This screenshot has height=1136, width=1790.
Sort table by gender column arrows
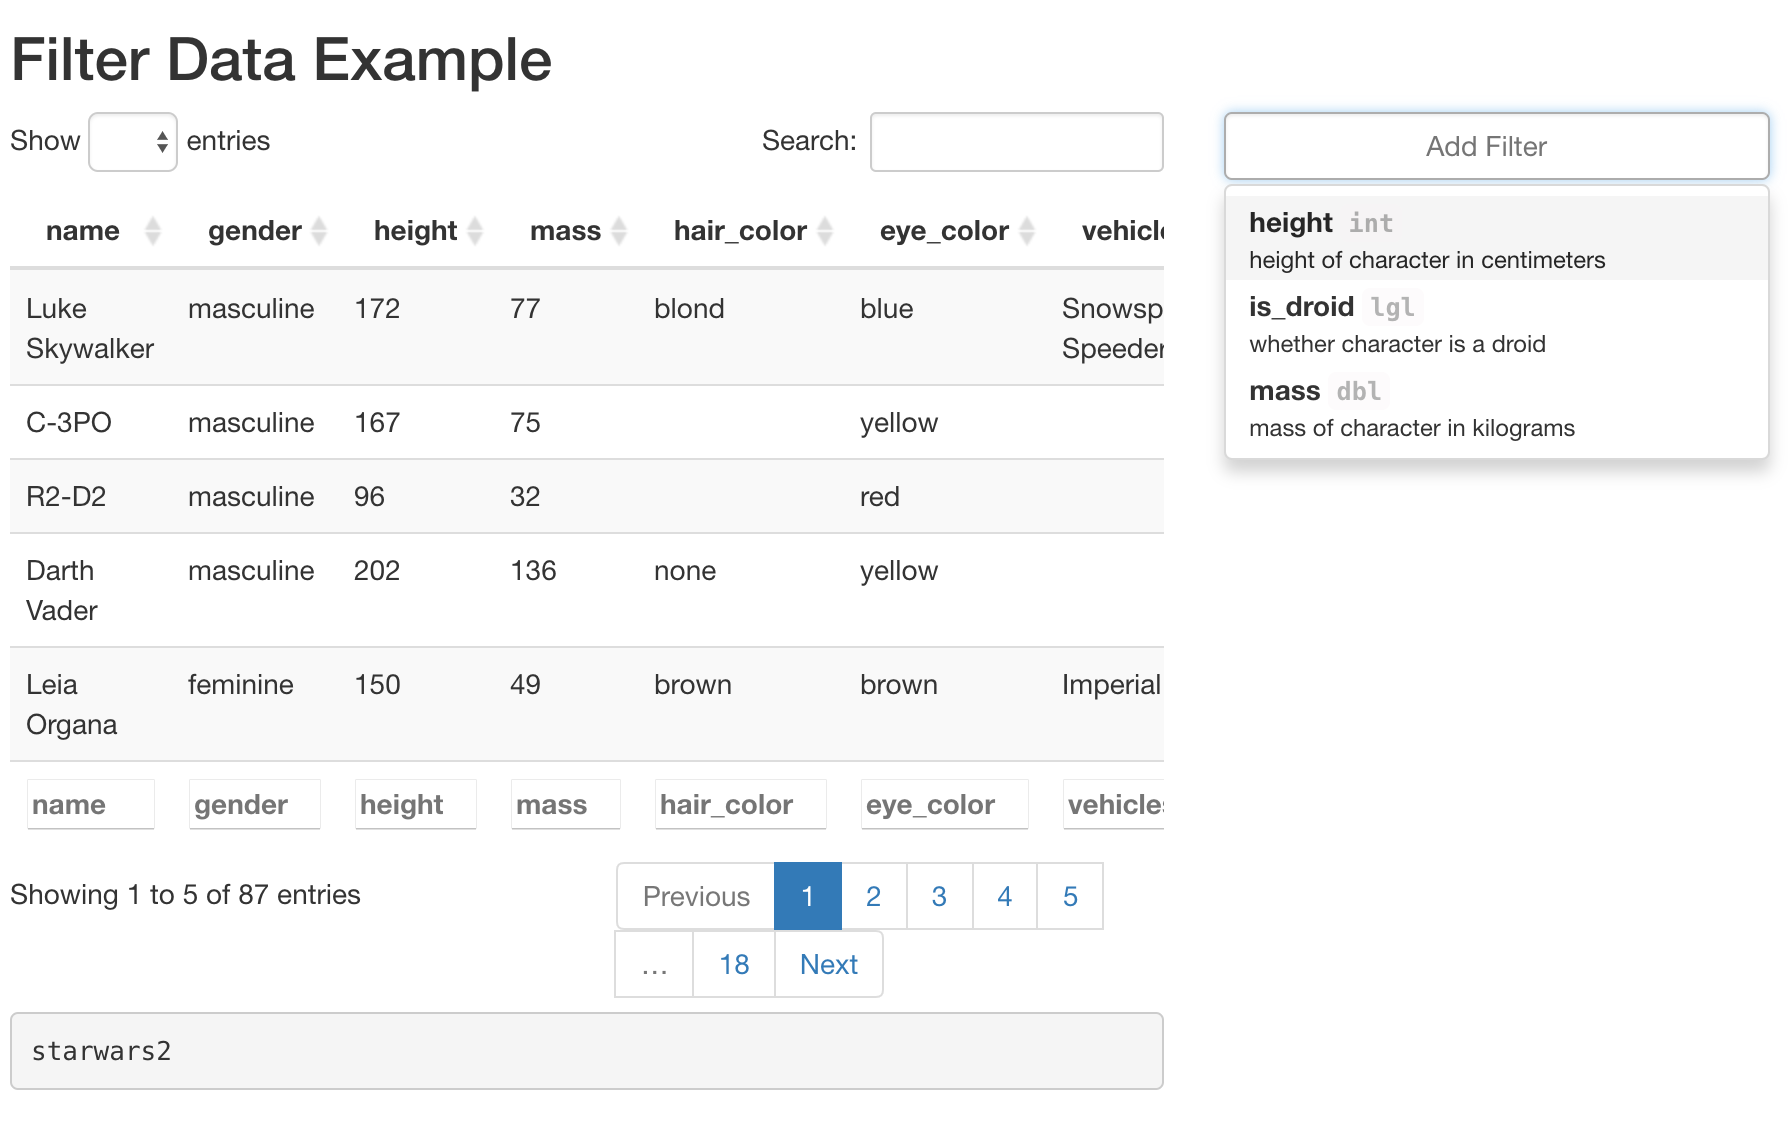pyautogui.click(x=319, y=231)
